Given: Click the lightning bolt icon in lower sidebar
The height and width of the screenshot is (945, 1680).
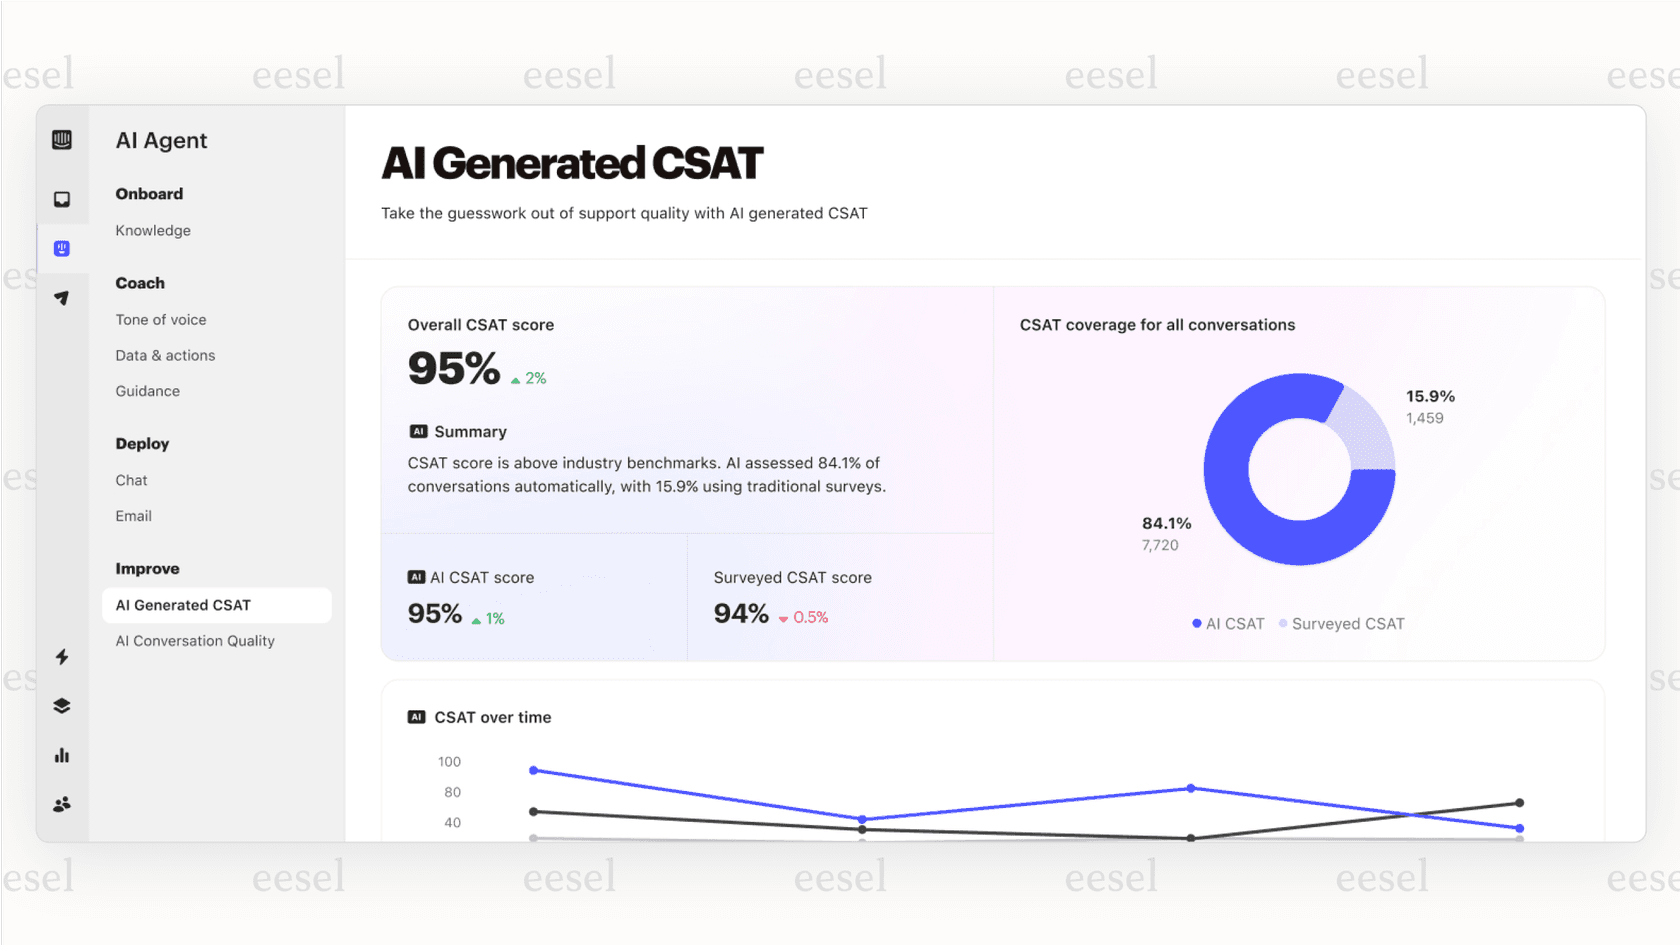Looking at the screenshot, I should (x=62, y=657).
